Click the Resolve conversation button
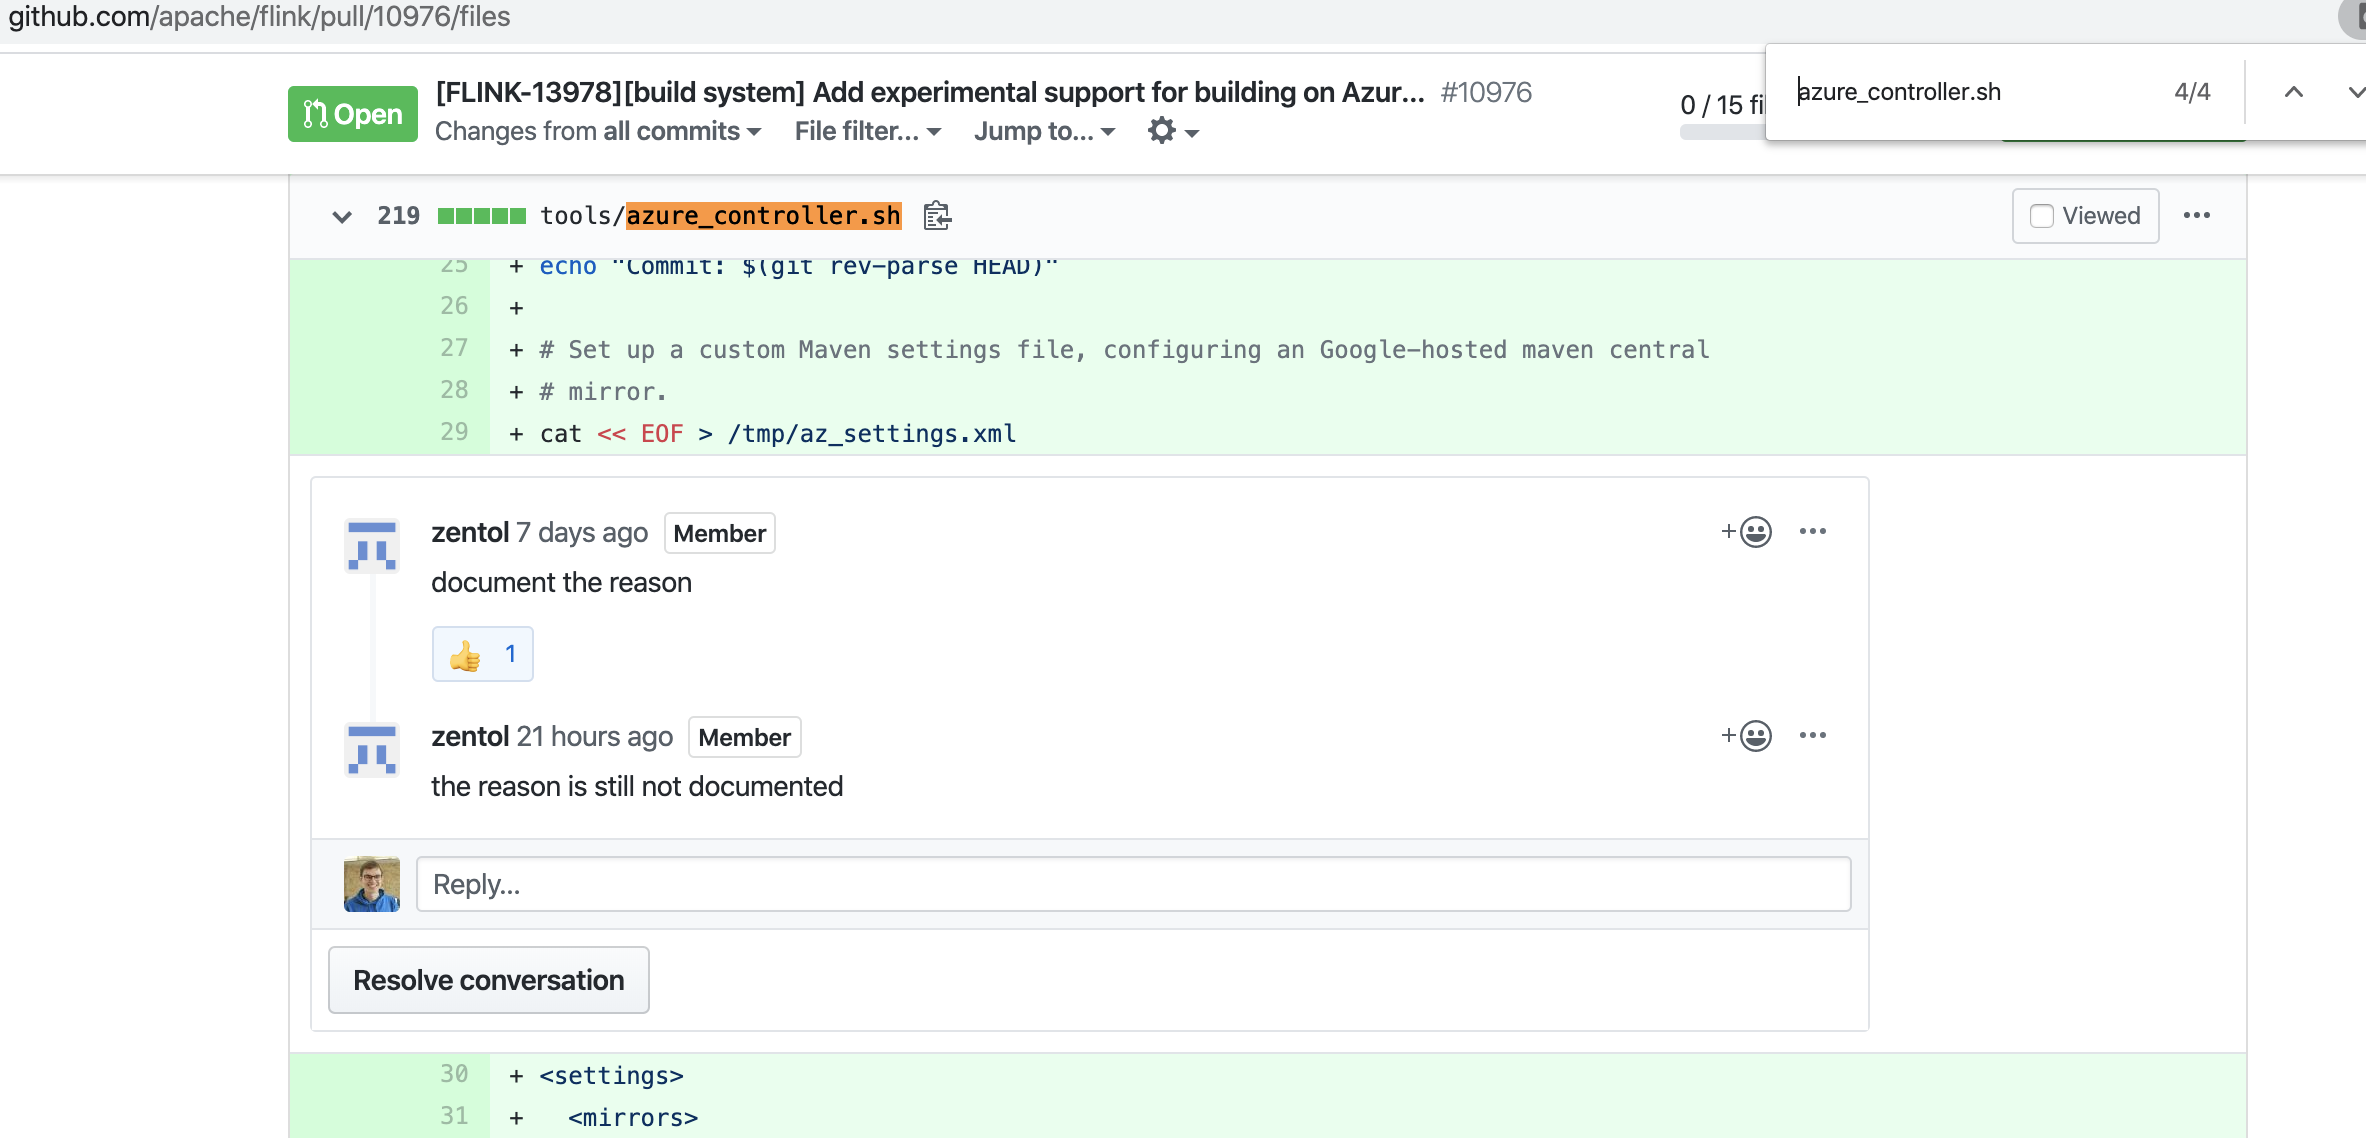The height and width of the screenshot is (1138, 2366). [488, 980]
